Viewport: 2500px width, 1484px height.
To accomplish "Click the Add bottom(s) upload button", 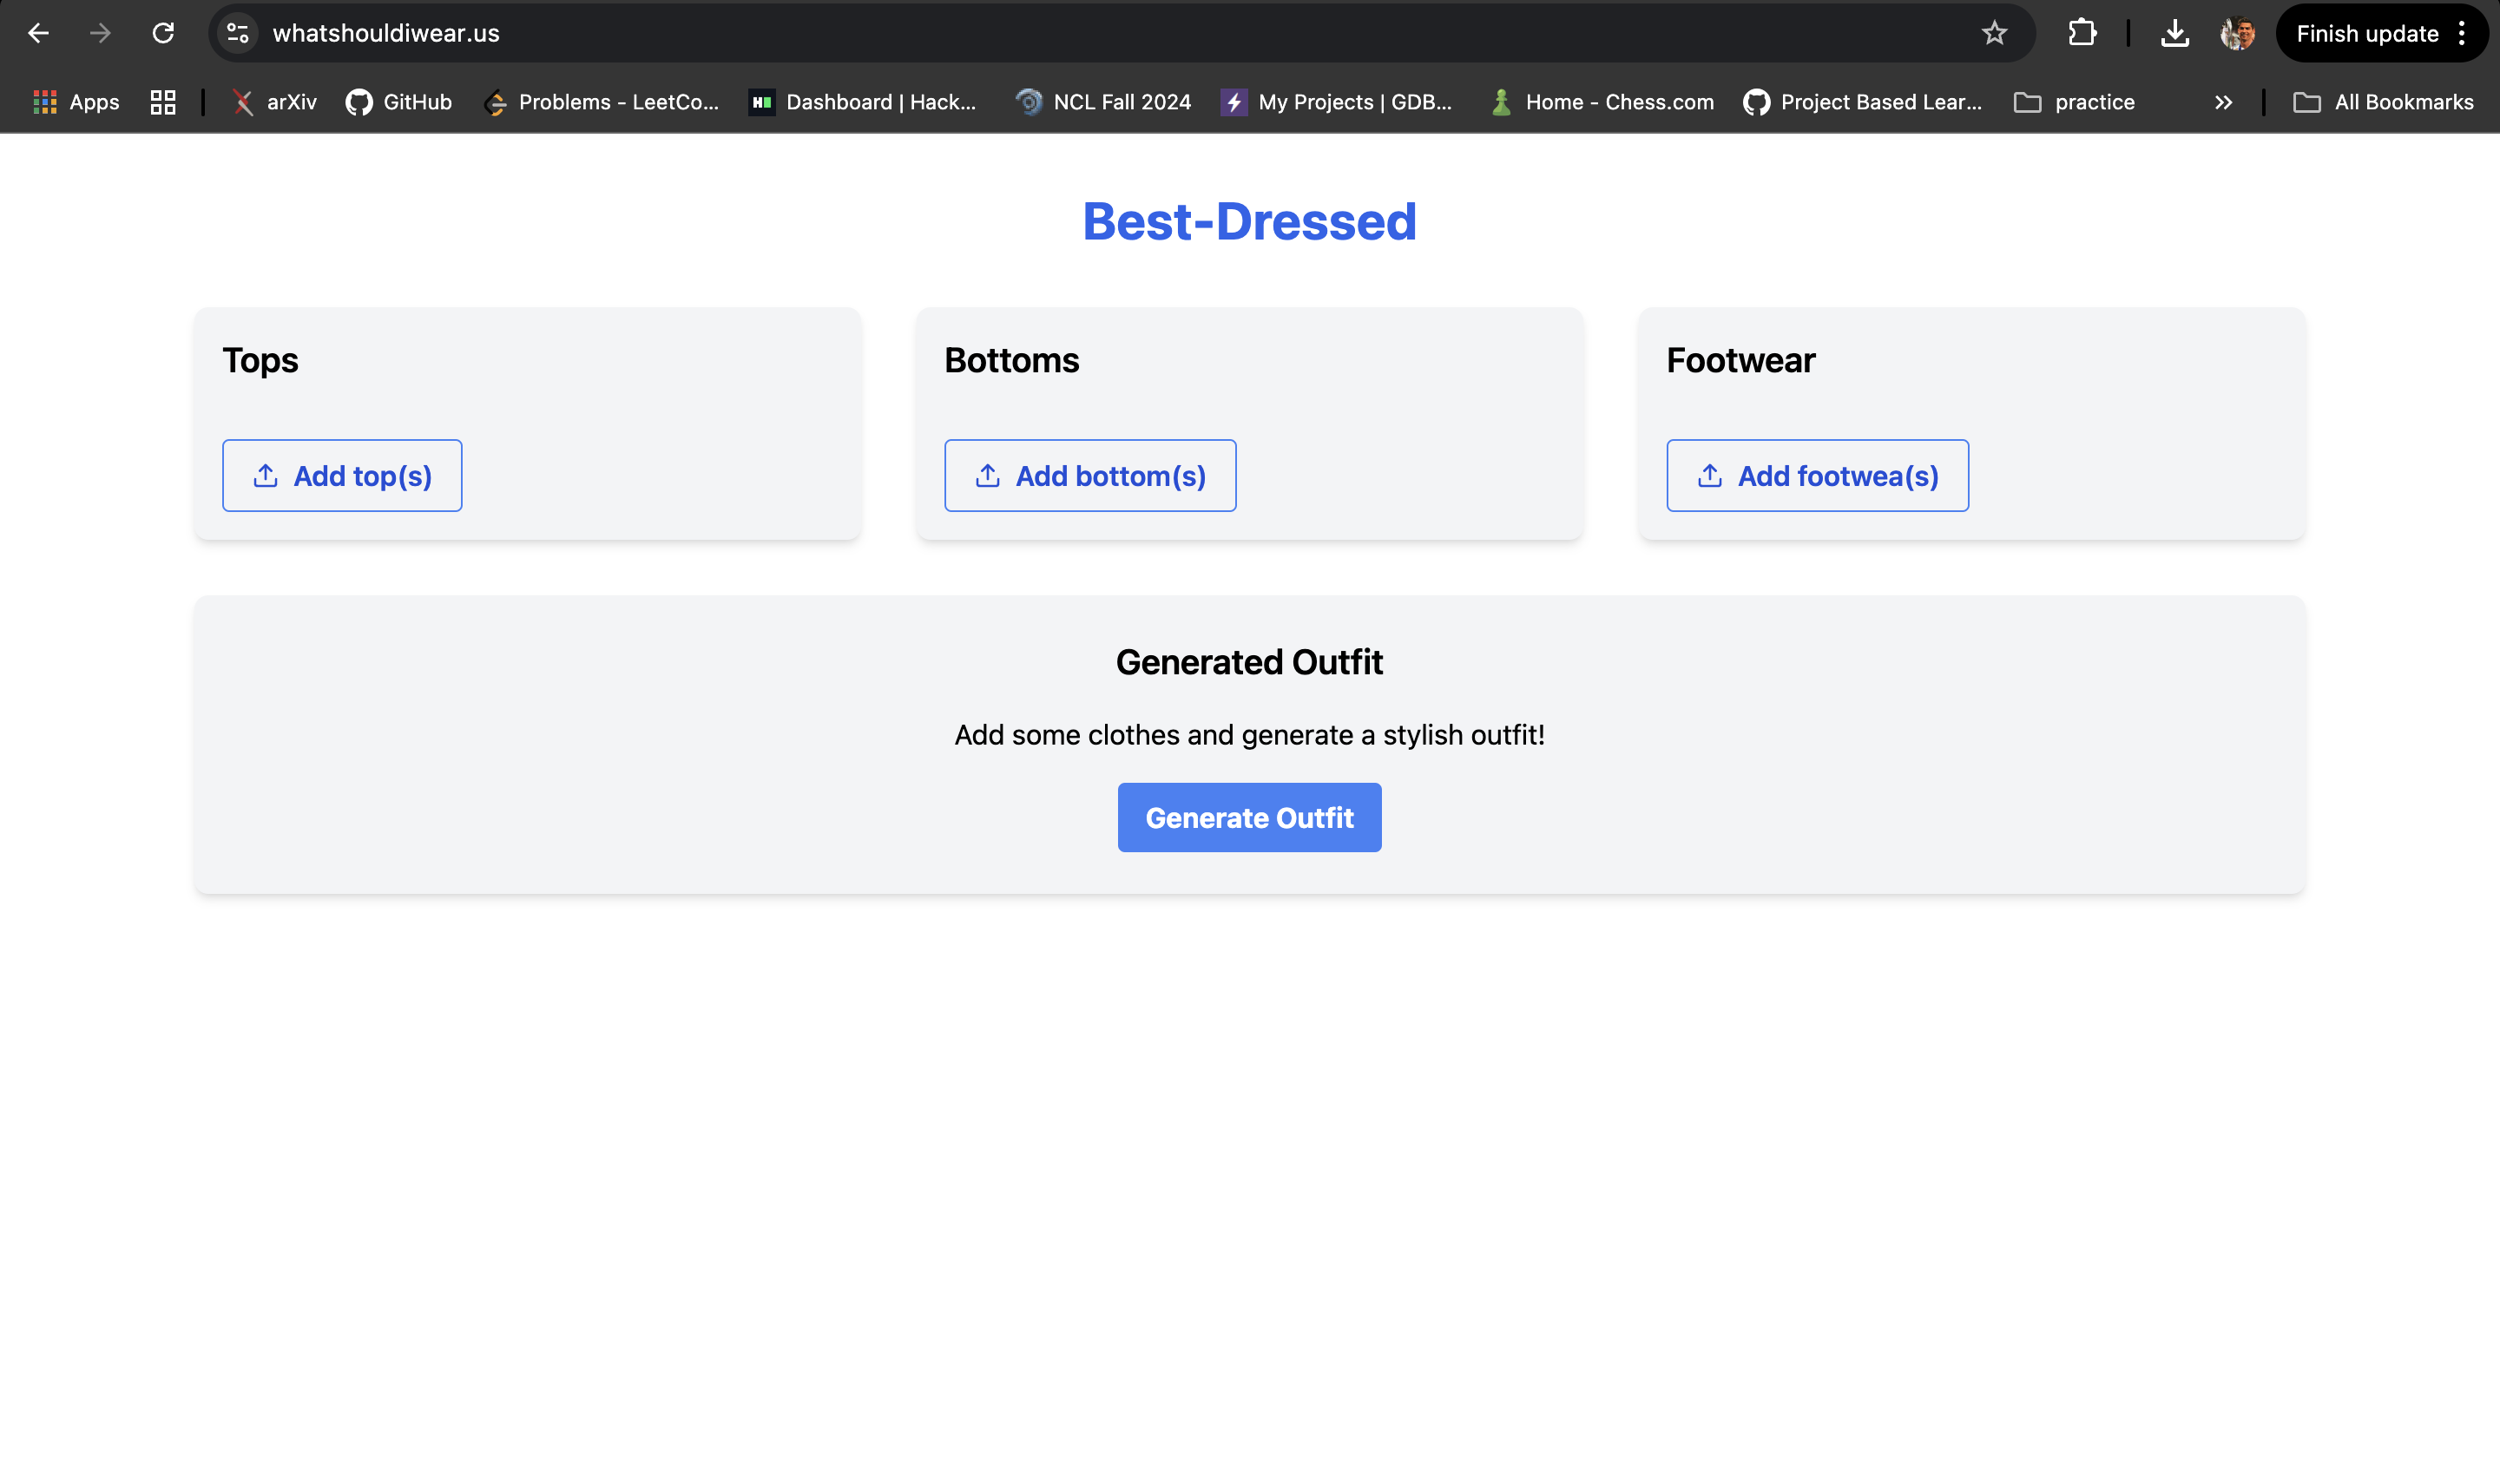I will 1090,476.
